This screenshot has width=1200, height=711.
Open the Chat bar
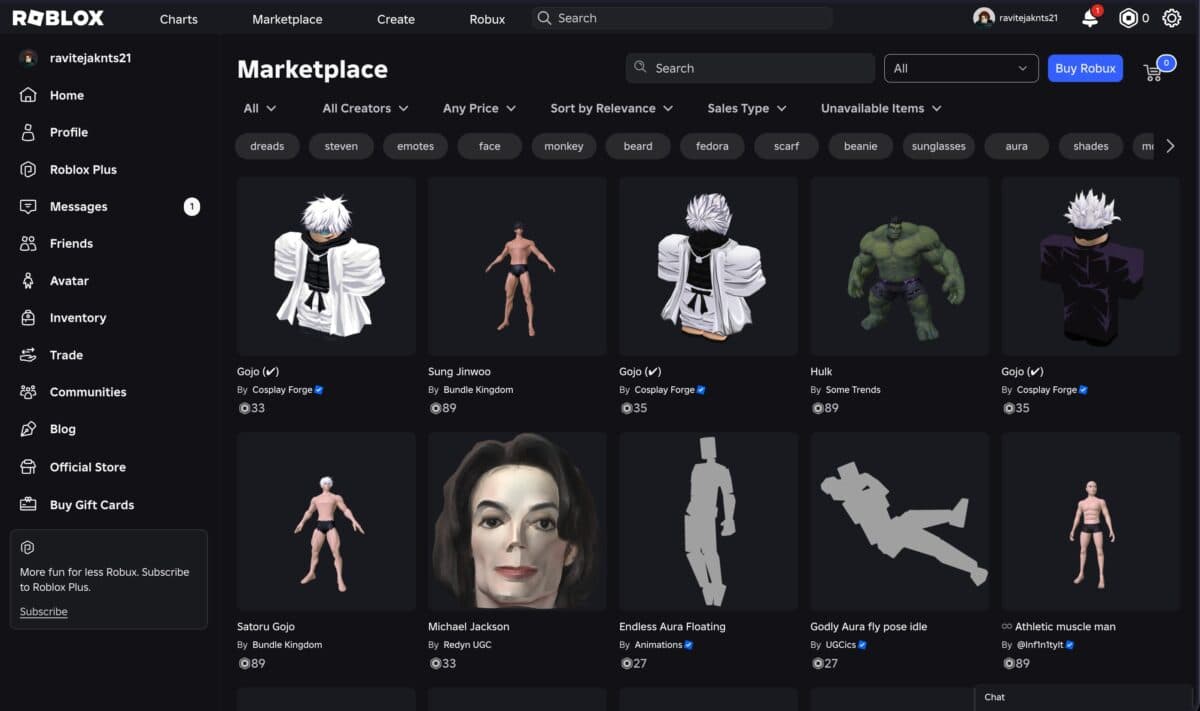tap(1084, 697)
